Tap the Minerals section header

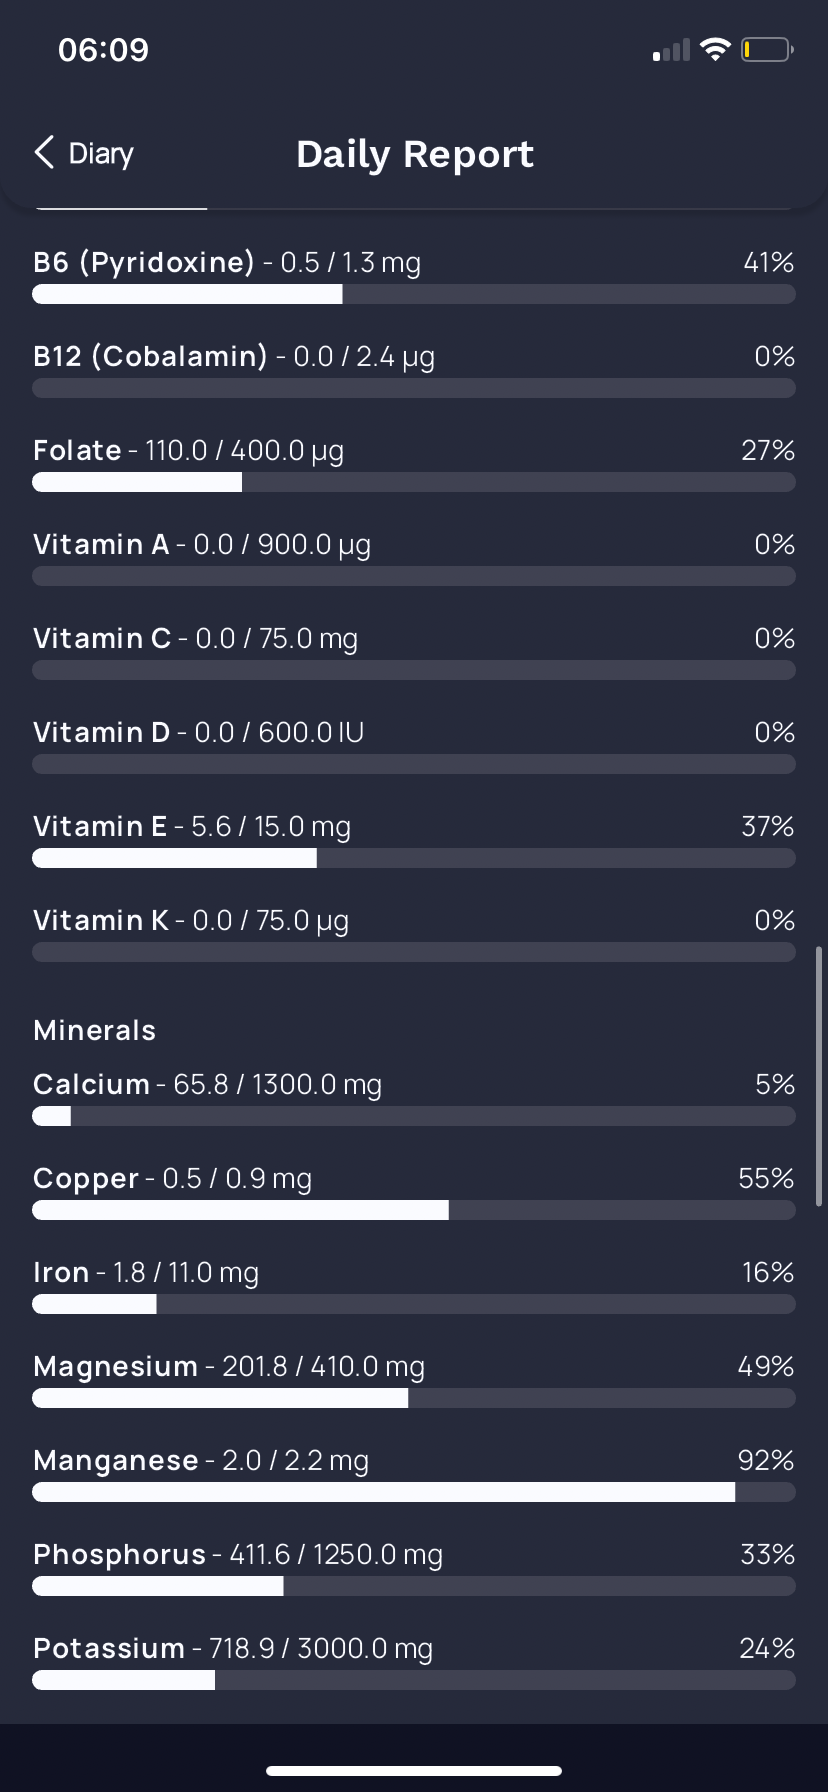point(95,1030)
